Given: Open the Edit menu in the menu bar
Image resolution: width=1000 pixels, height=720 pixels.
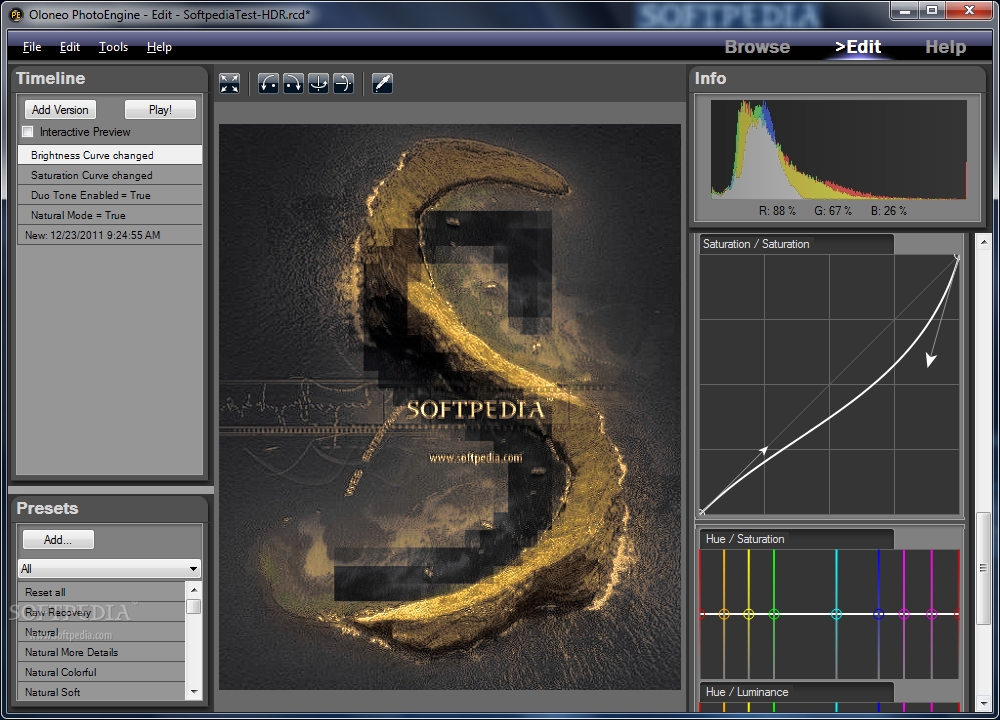Looking at the screenshot, I should (x=70, y=47).
